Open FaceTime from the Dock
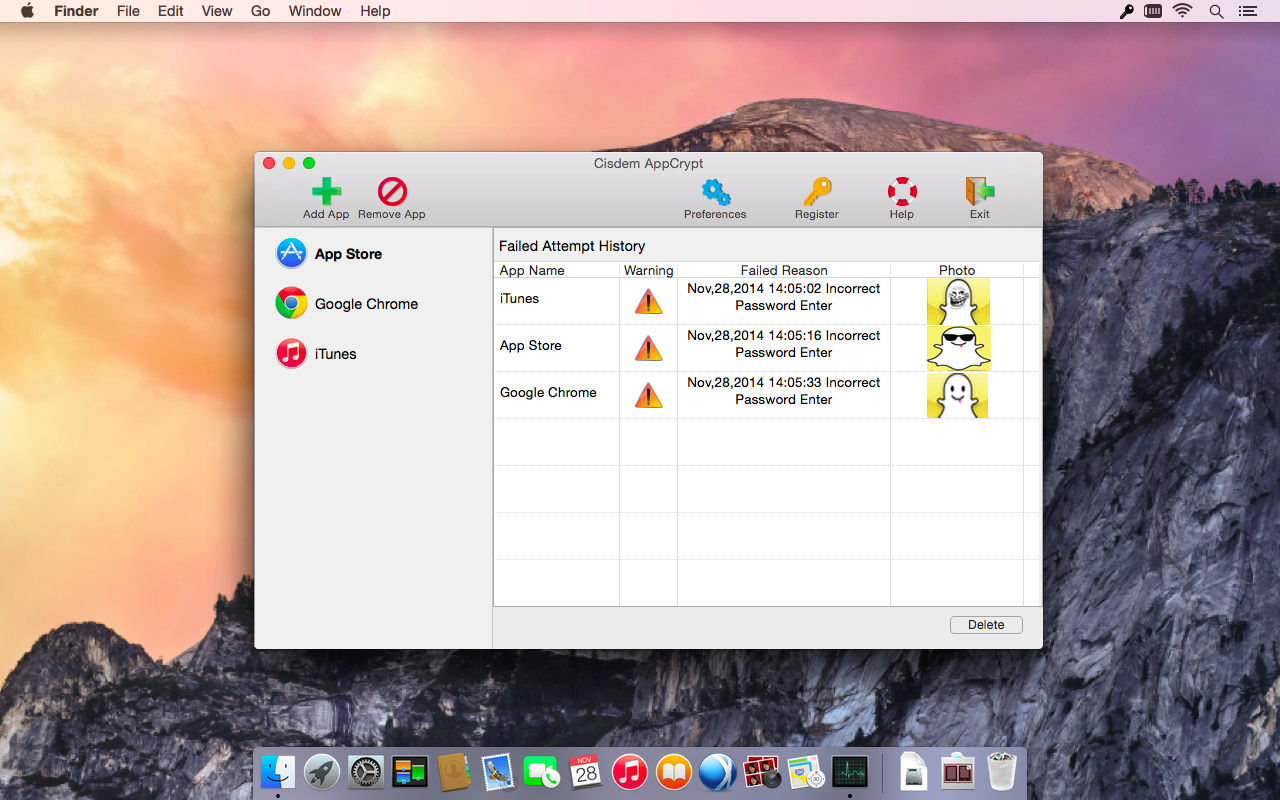The width and height of the screenshot is (1280, 800). (542, 771)
